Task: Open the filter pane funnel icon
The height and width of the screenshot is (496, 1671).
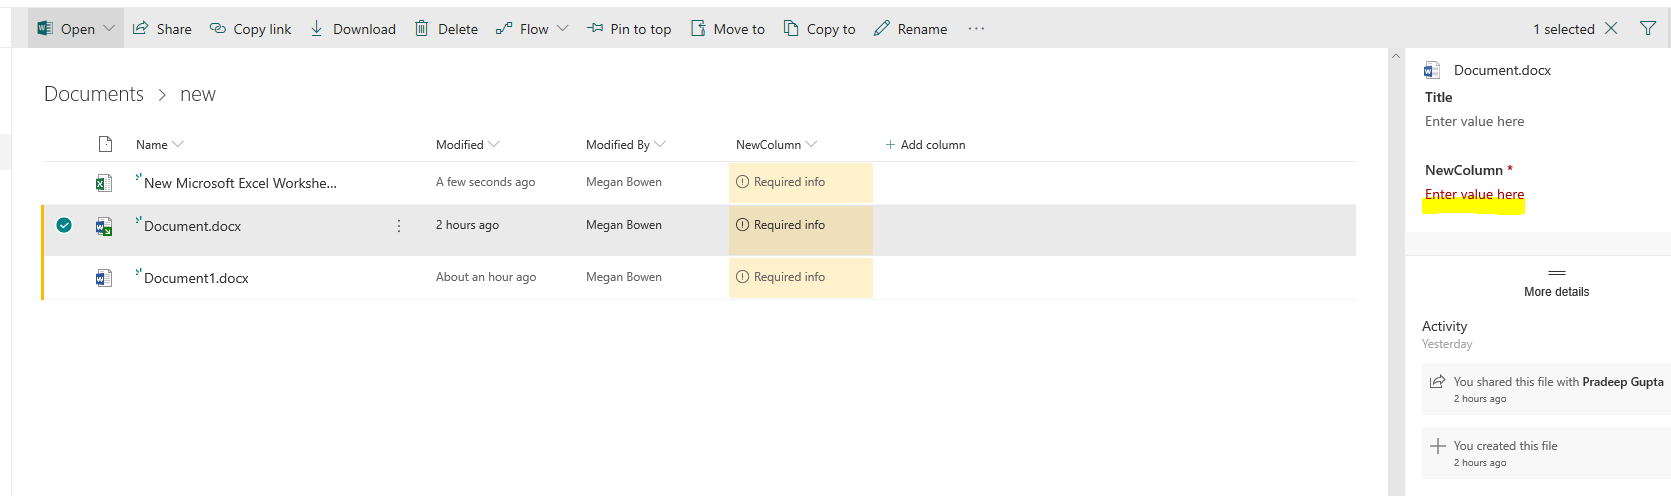Action: click(x=1648, y=28)
